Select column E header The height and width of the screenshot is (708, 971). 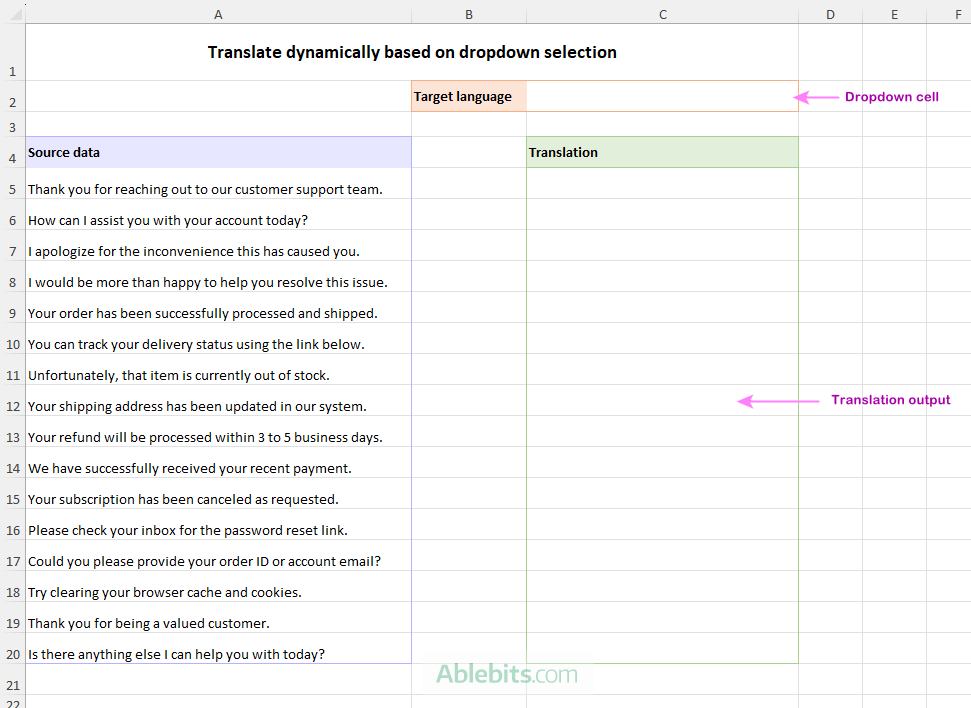pos(894,14)
